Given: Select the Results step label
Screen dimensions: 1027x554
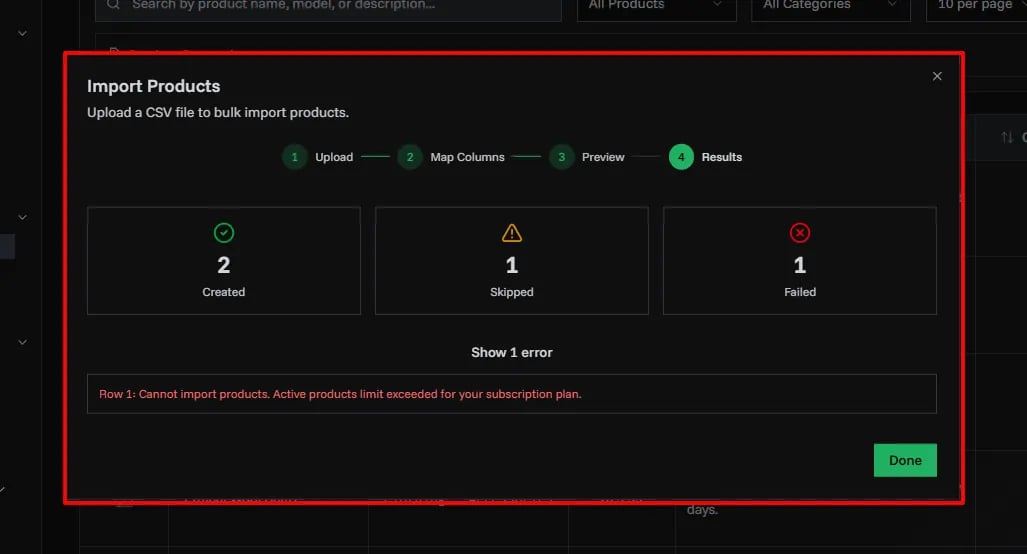Looking at the screenshot, I should (721, 157).
